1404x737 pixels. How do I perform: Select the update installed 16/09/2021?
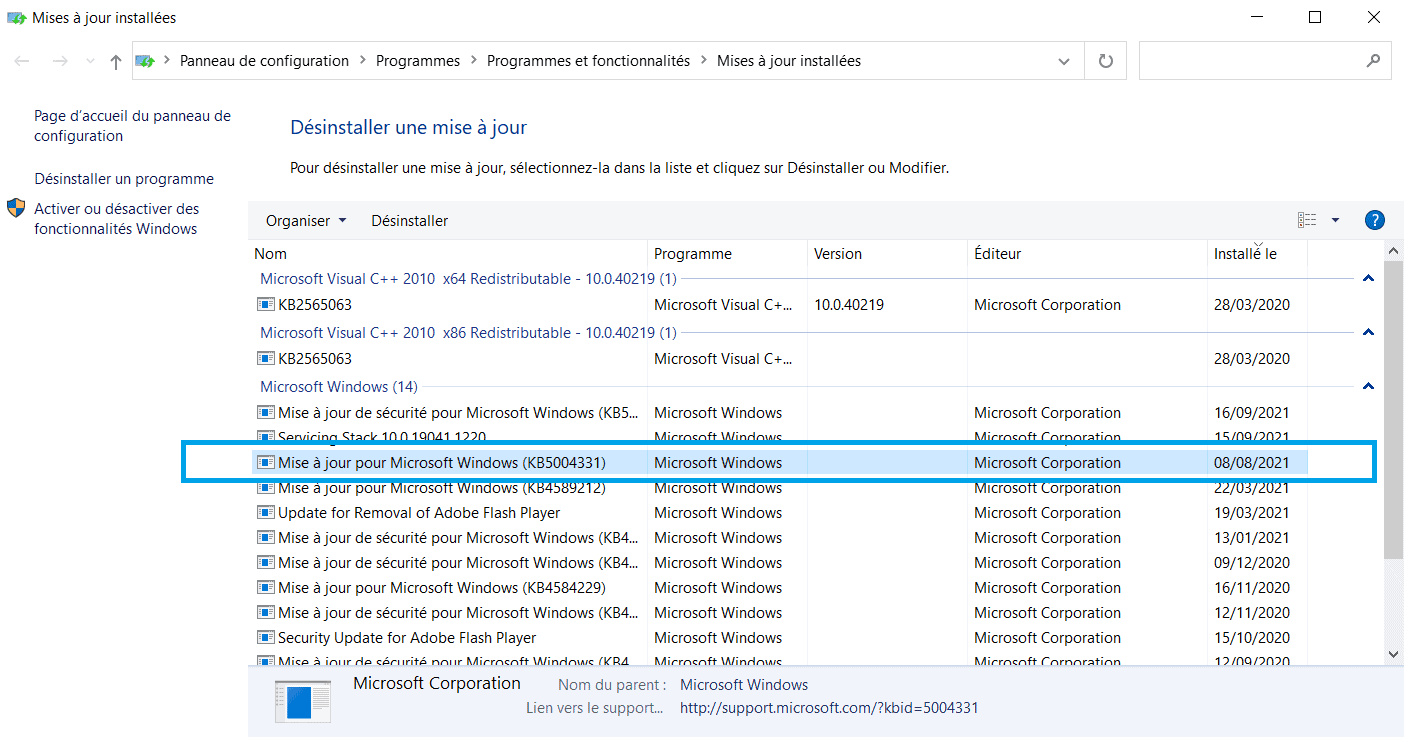pos(778,413)
